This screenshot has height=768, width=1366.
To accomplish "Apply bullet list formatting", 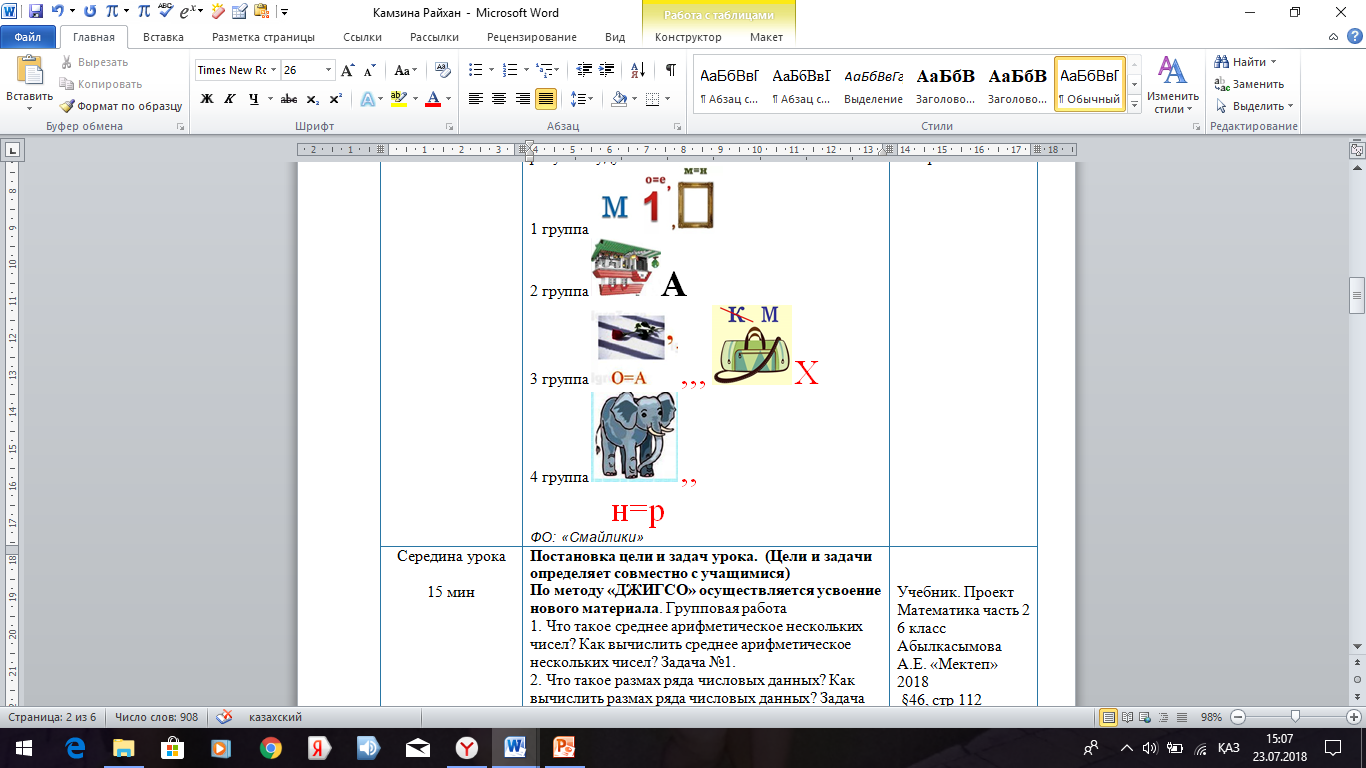I will click(476, 70).
